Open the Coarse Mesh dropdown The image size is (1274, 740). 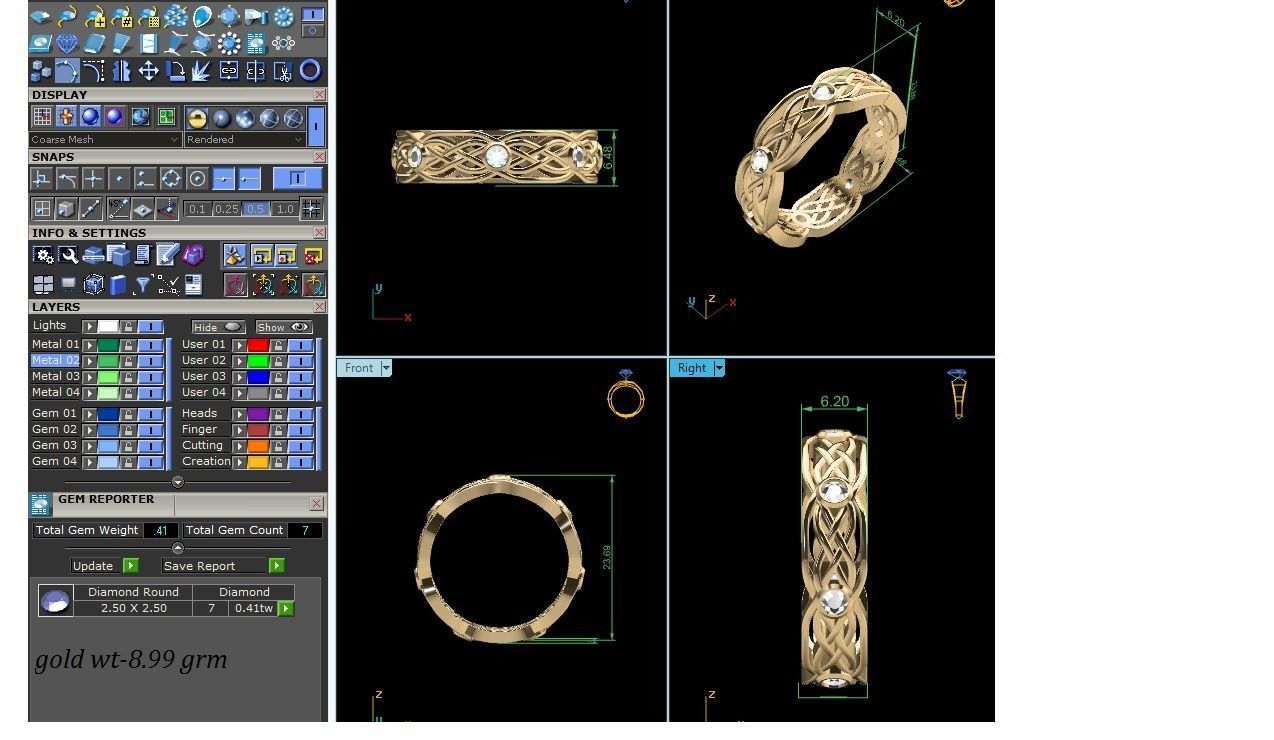pos(105,139)
